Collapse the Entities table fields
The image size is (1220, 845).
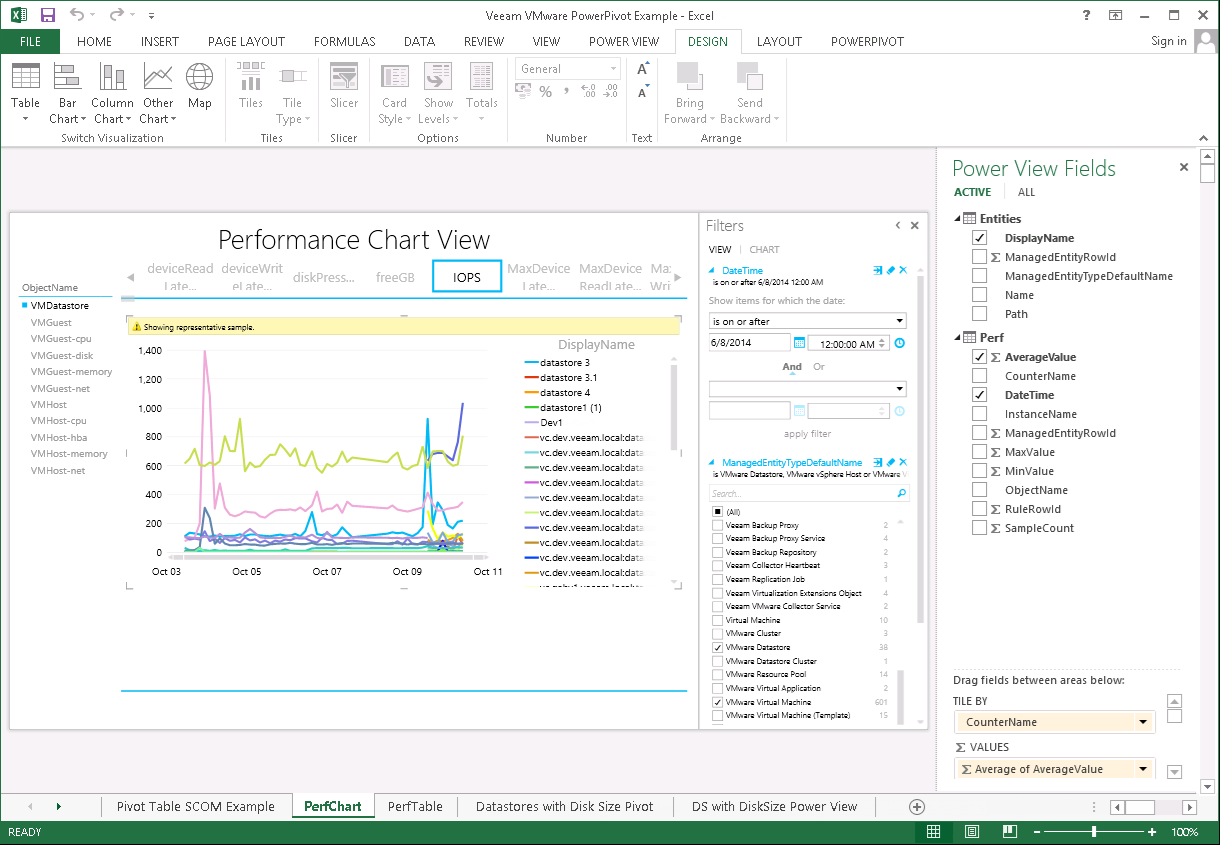click(957, 219)
